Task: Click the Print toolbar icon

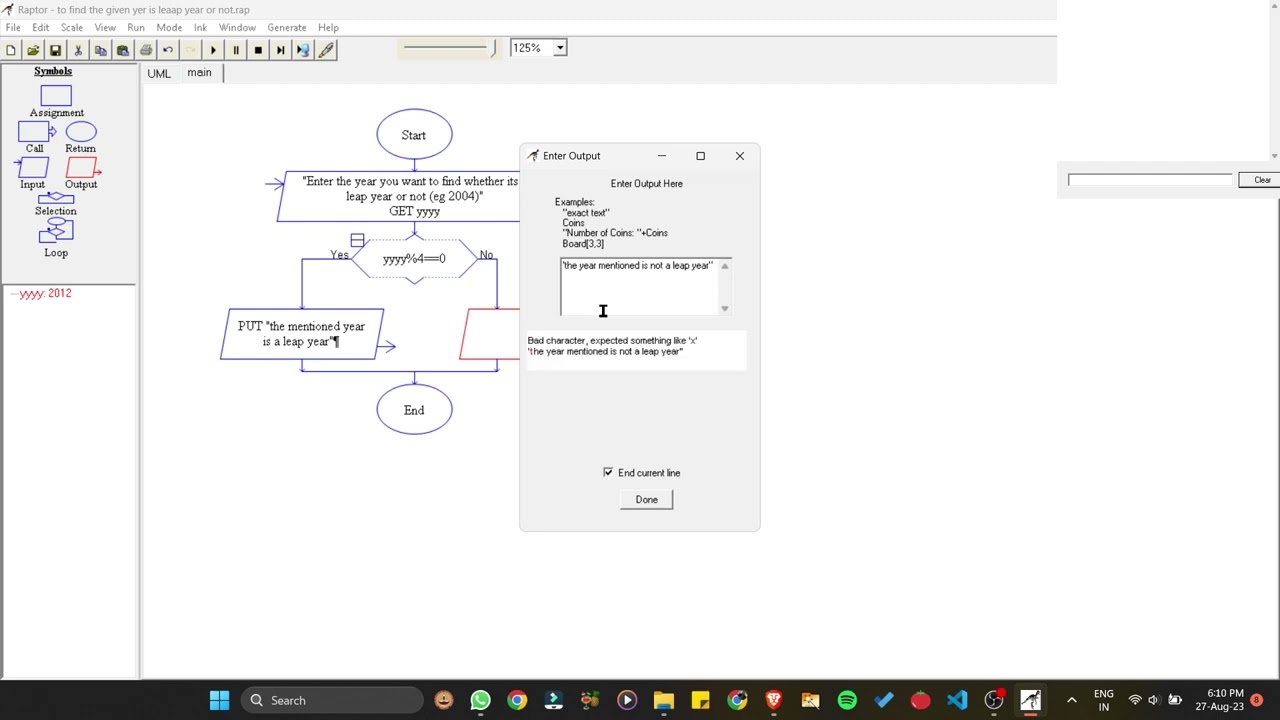Action: click(146, 50)
